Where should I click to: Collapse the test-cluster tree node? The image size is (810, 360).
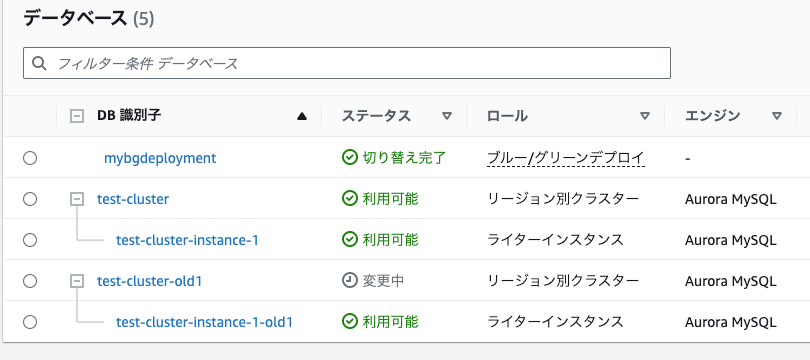coord(77,199)
